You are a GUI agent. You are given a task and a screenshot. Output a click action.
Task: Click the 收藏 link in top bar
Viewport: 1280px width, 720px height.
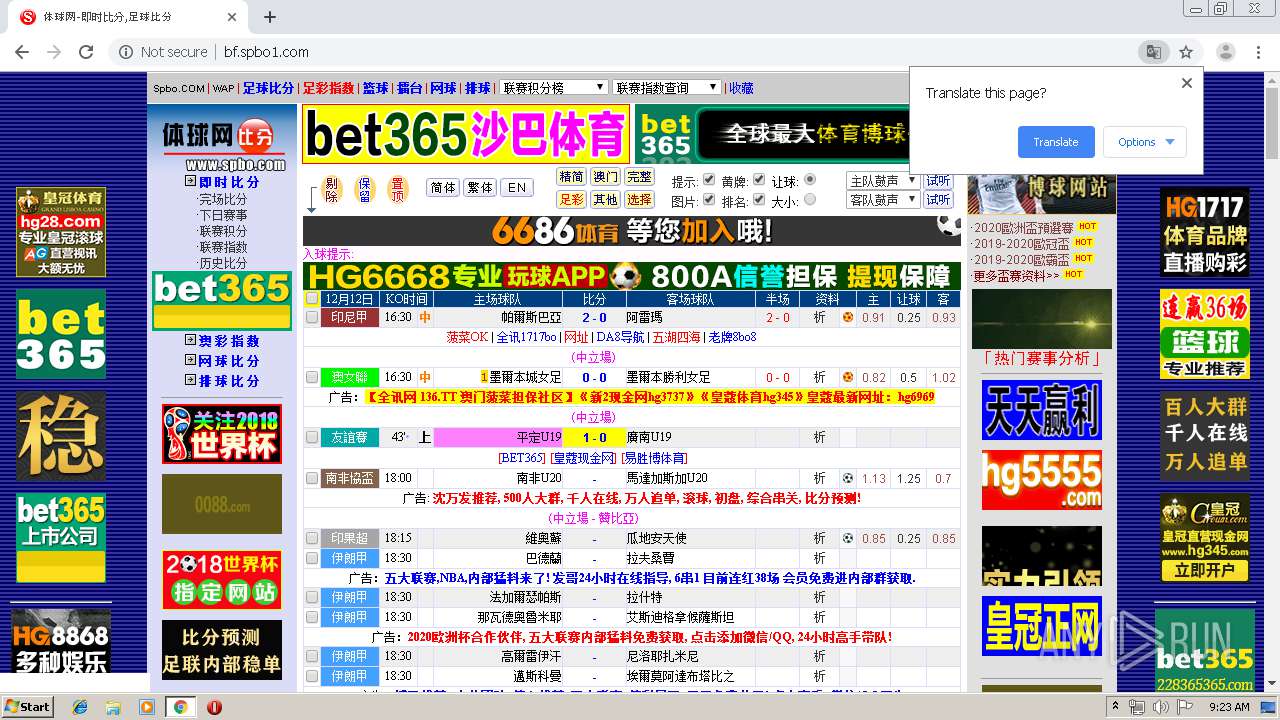pos(741,88)
